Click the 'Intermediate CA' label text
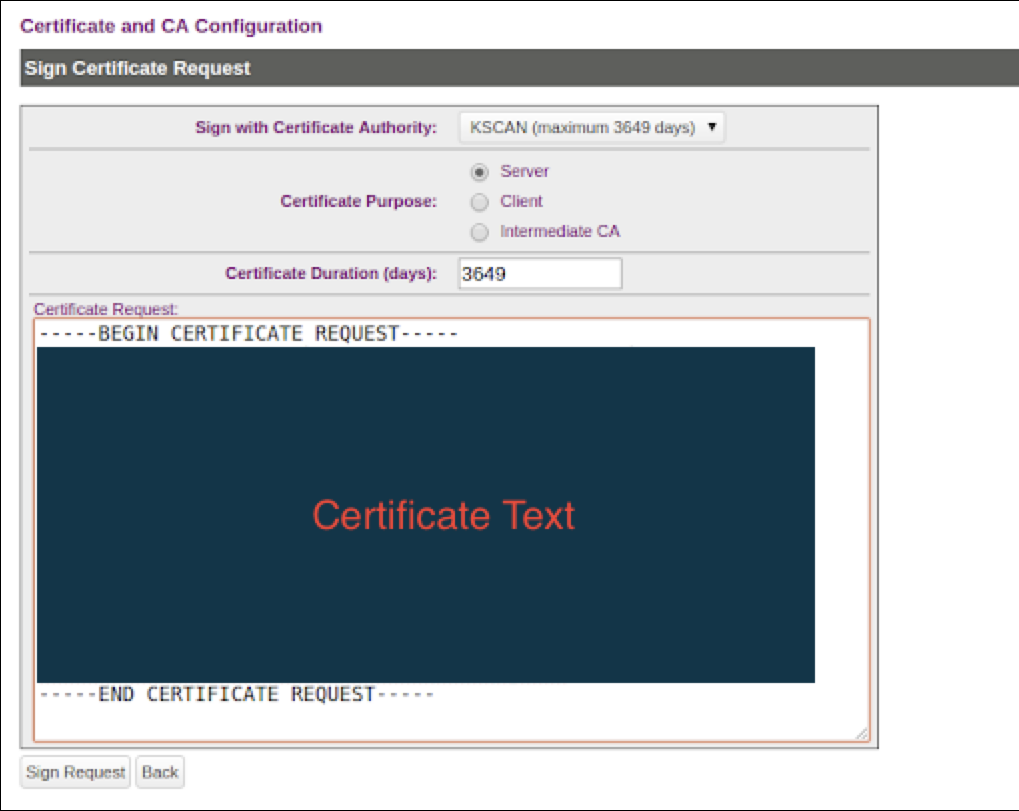Screen dimensions: 1019x811 [x=560, y=232]
